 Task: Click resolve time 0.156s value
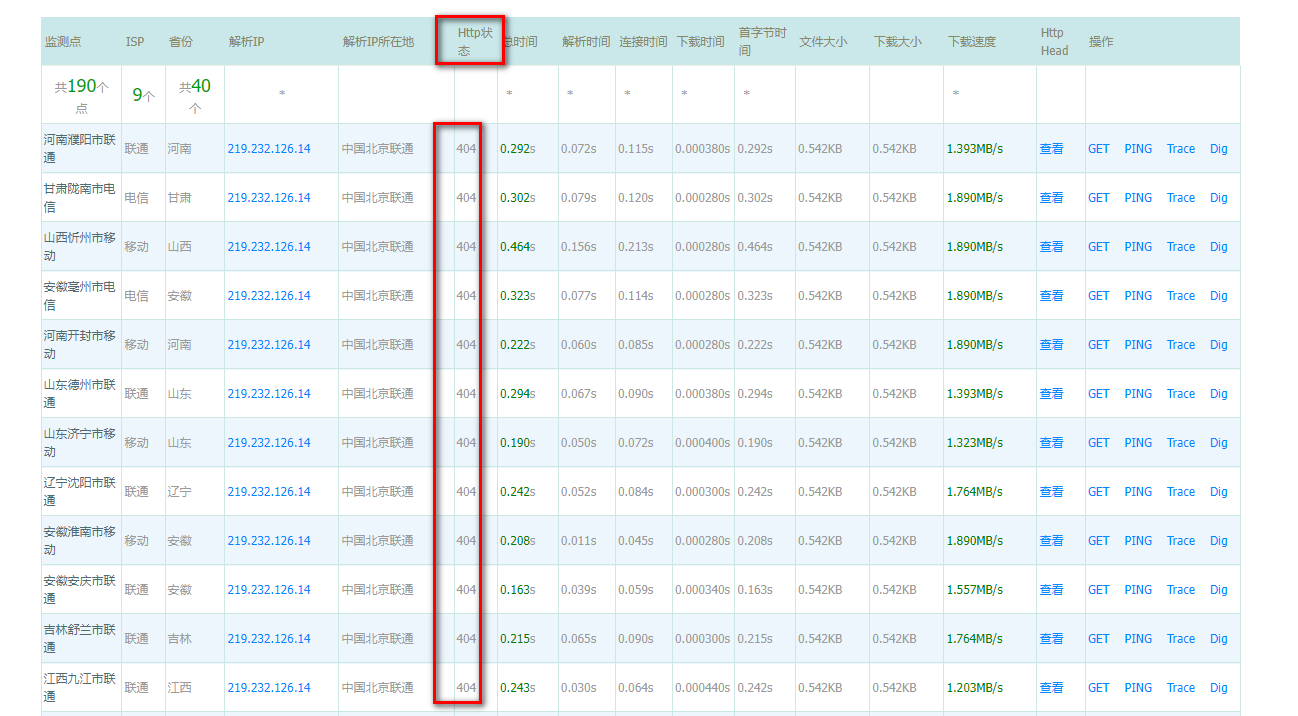point(578,247)
